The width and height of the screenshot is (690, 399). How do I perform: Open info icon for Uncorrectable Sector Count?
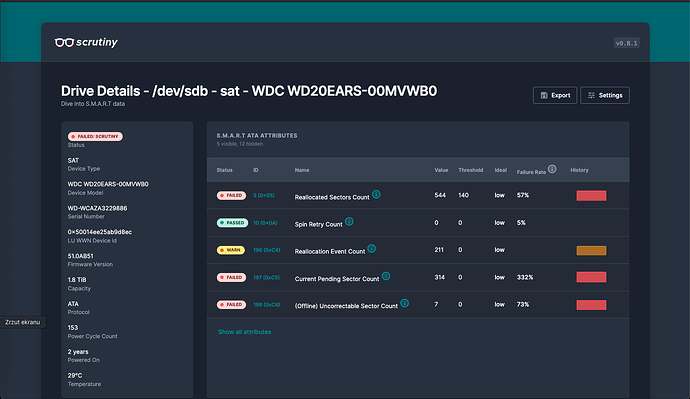(404, 303)
